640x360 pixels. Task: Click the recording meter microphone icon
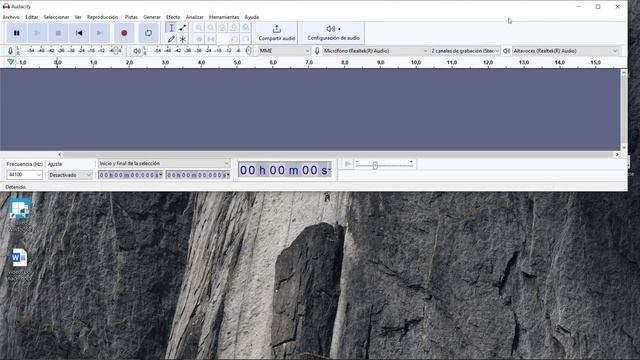pos(11,51)
